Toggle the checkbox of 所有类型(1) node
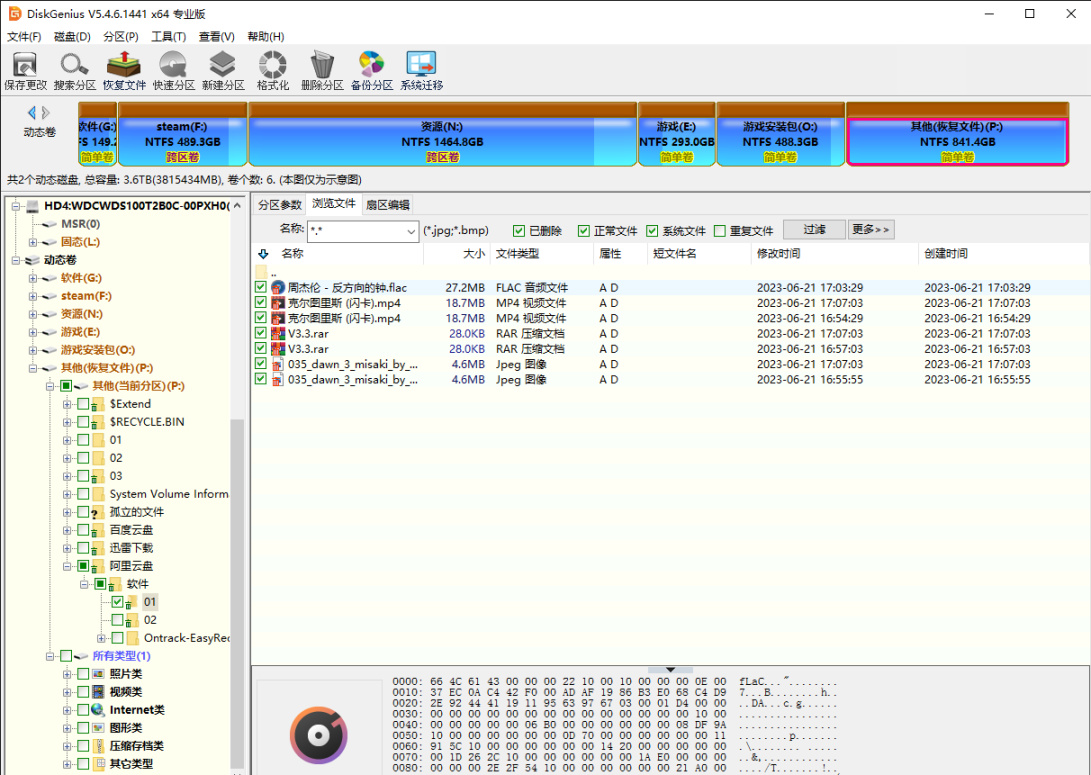The height and width of the screenshot is (775, 1091). coord(65,656)
